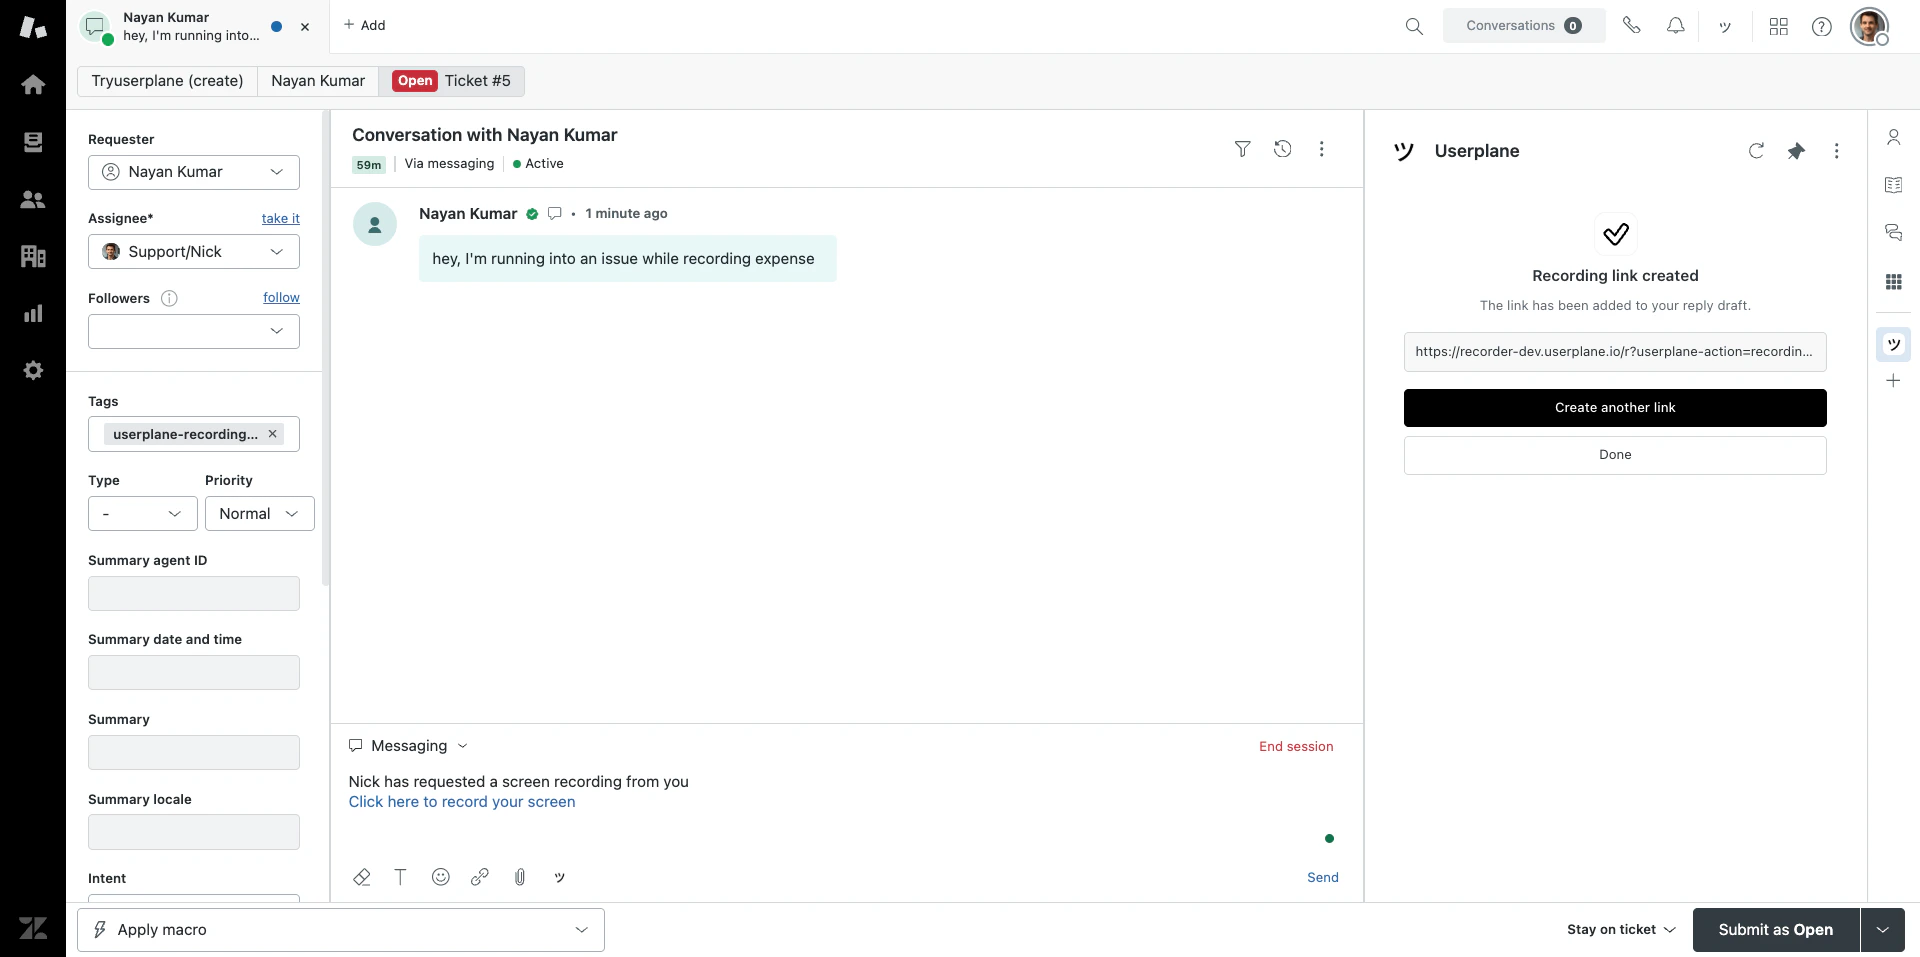The width and height of the screenshot is (1920, 957).
Task: Pin the Userplane app
Action: (1796, 151)
